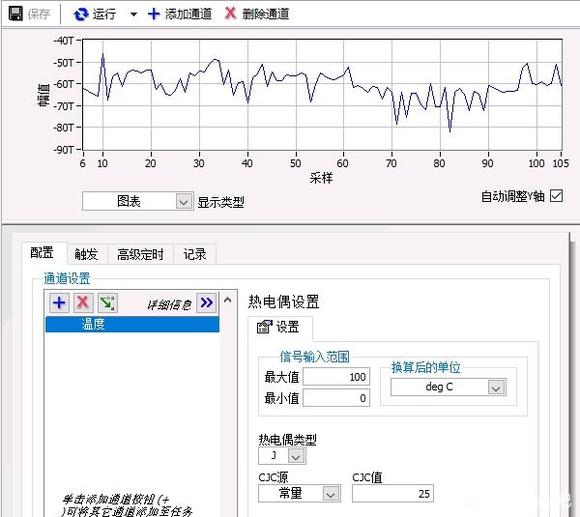Click the 最大值 input field

(336, 377)
